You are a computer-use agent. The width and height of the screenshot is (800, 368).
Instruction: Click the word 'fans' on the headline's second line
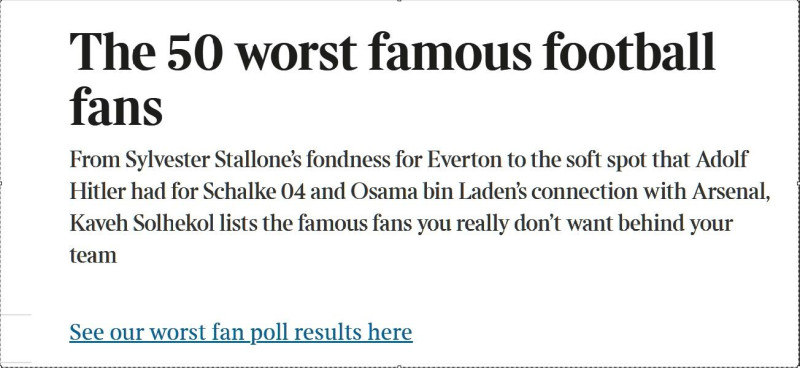coord(116,106)
